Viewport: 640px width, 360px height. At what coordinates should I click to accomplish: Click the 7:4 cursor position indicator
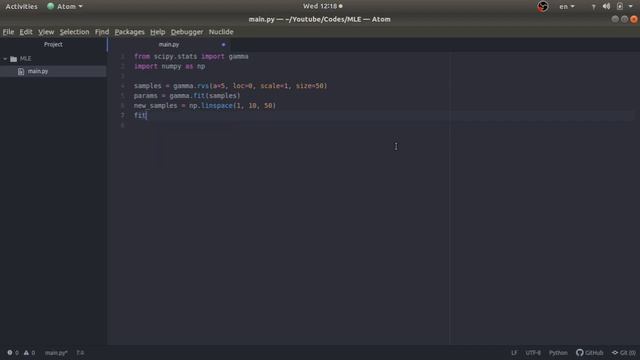pyautogui.click(x=80, y=353)
